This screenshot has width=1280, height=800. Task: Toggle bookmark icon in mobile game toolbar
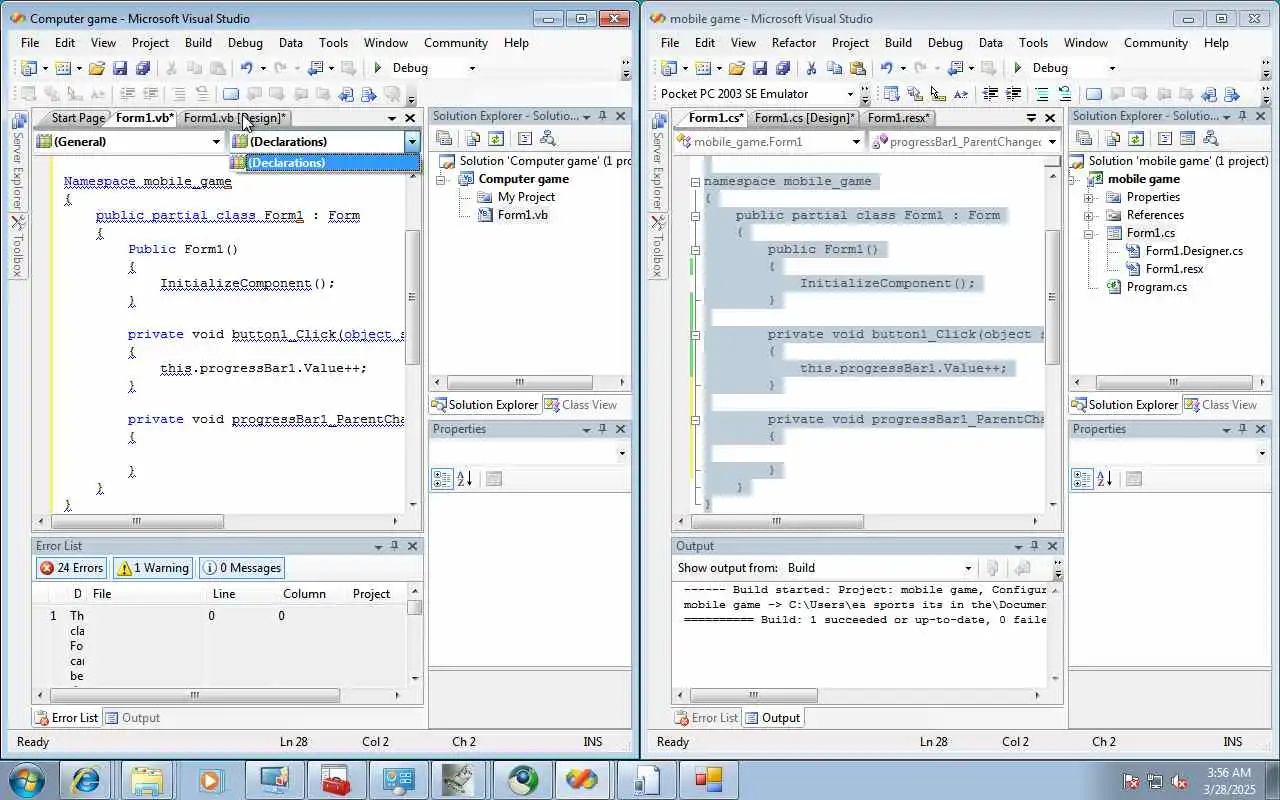[1094, 94]
